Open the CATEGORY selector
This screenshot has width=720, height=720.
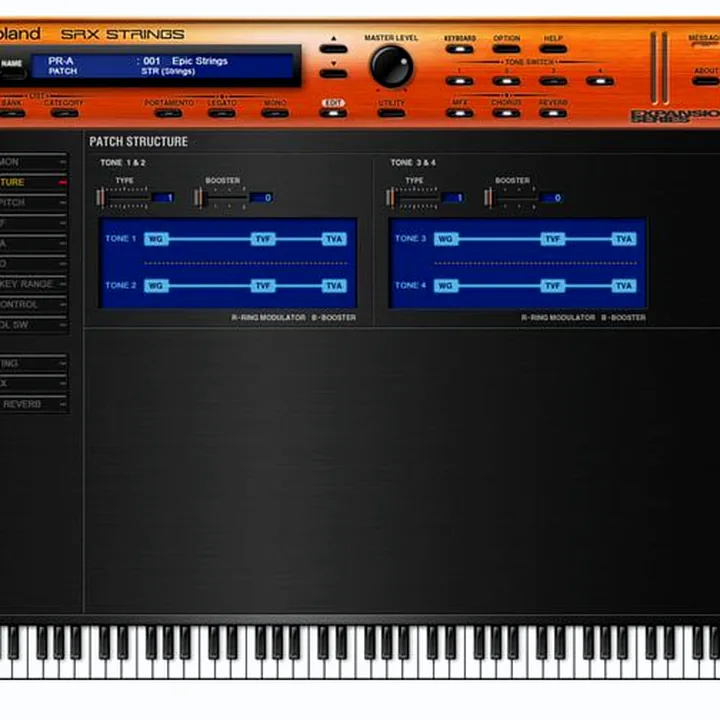(64, 113)
